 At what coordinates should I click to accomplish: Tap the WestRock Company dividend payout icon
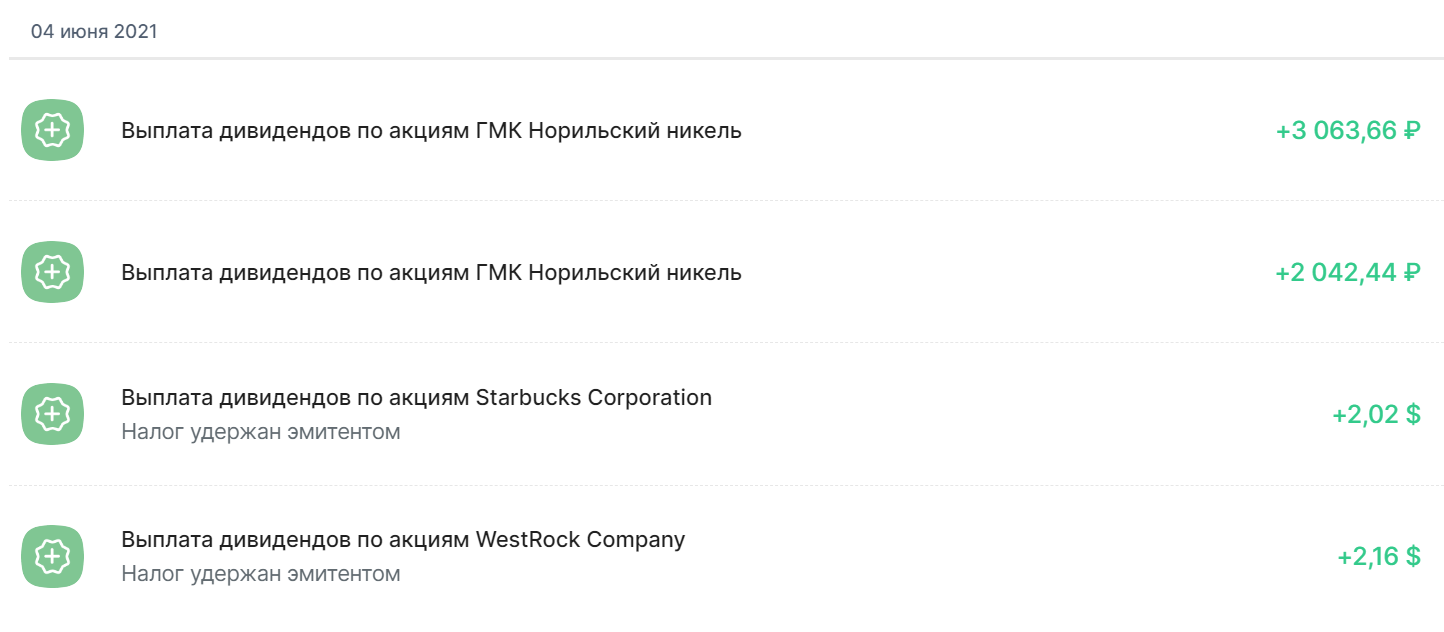click(x=52, y=556)
